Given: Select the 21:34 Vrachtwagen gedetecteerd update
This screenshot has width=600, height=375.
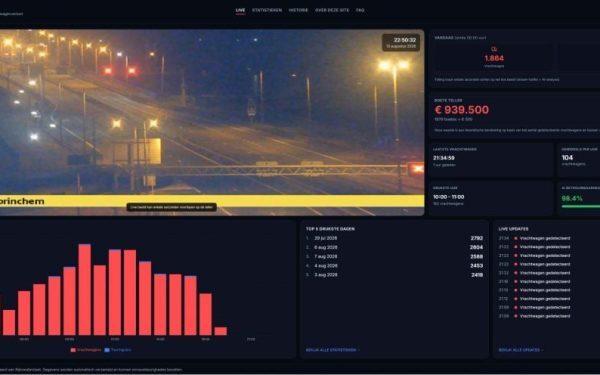Looking at the screenshot, I should [x=535, y=238].
